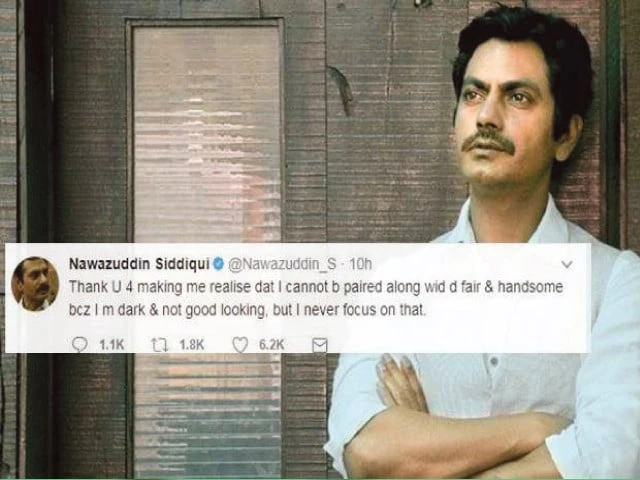Expand the tweet options chevron
The image size is (640, 480).
(567, 264)
